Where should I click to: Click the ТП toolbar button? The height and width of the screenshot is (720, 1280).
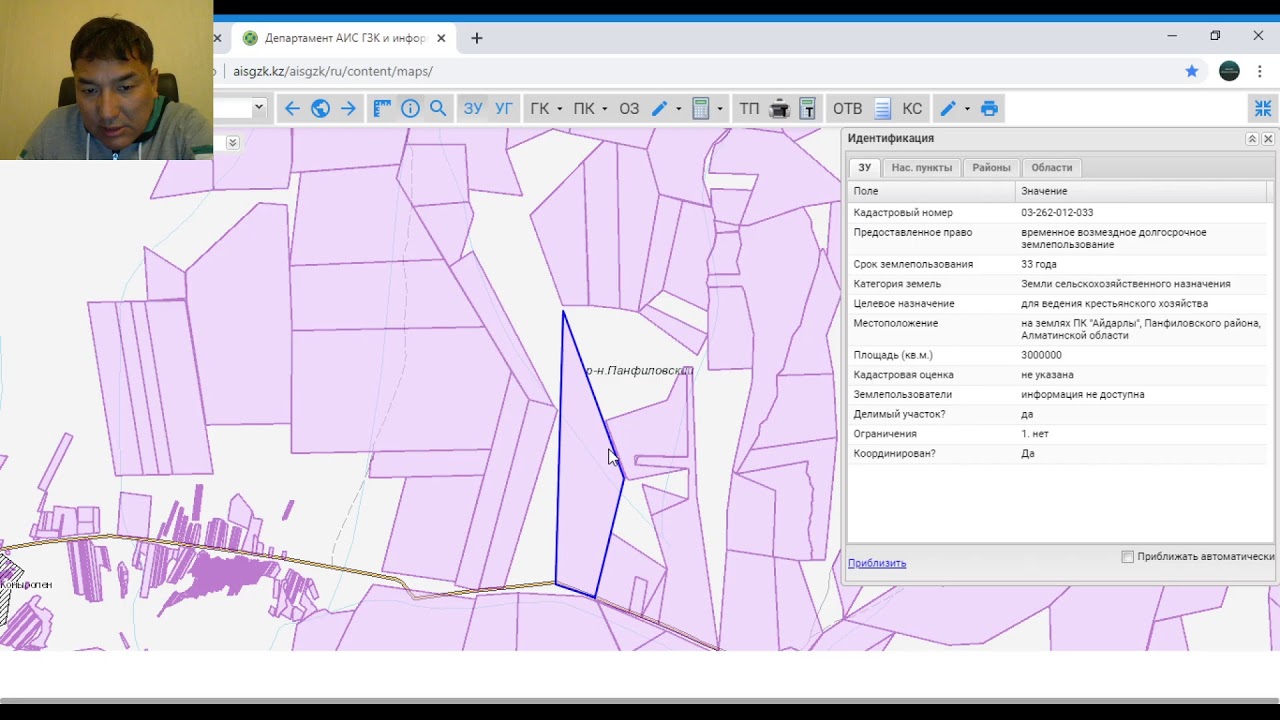[x=749, y=109]
